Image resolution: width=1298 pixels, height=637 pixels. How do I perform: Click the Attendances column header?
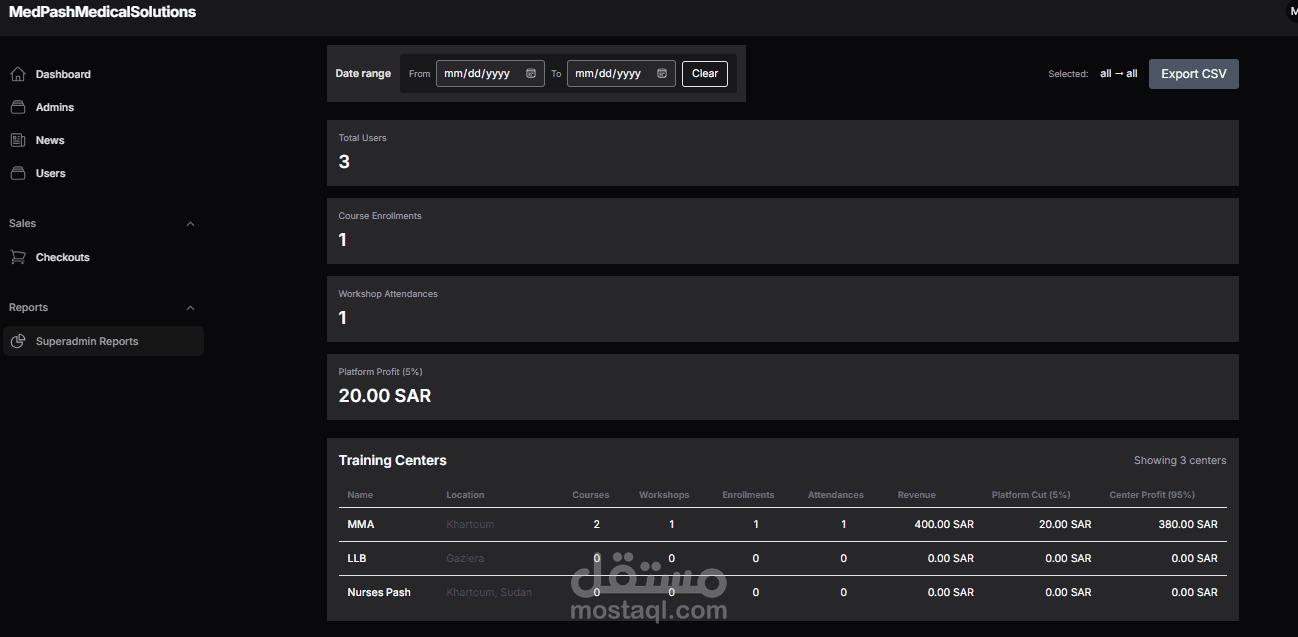pyautogui.click(x=836, y=495)
